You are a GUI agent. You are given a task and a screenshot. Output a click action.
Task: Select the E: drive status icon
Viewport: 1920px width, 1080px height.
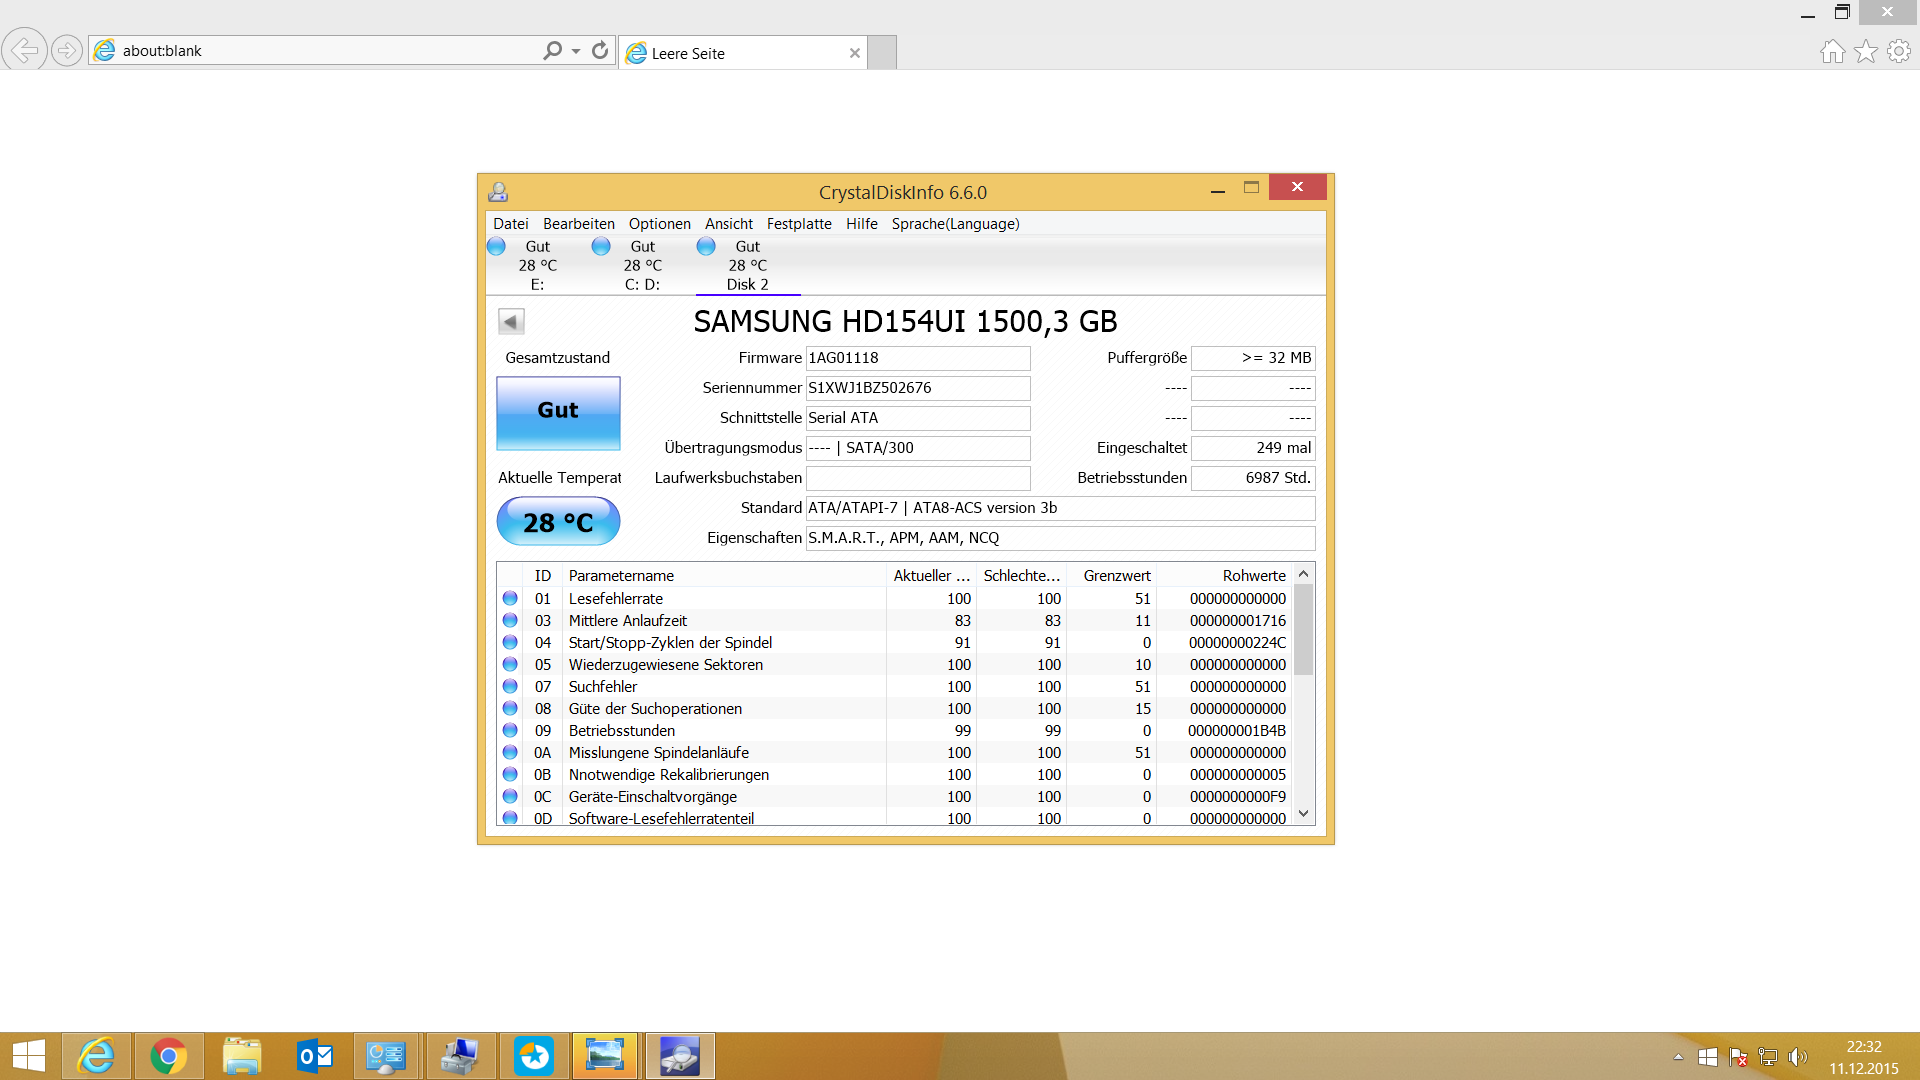coord(496,246)
